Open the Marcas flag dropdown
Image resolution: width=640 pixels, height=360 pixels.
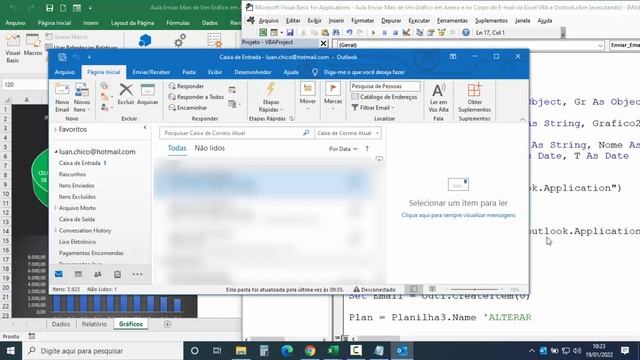click(x=333, y=97)
